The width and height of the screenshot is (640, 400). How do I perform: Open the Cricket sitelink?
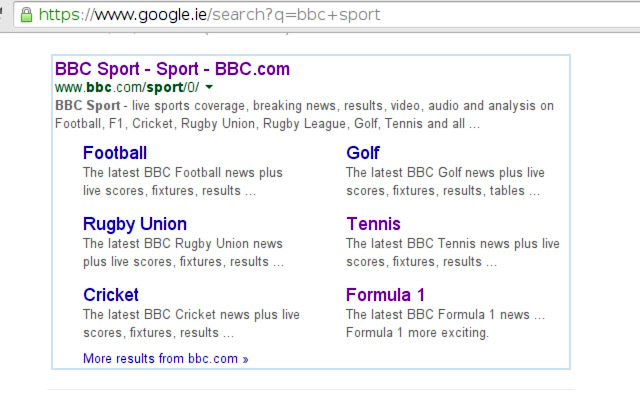coord(111,295)
